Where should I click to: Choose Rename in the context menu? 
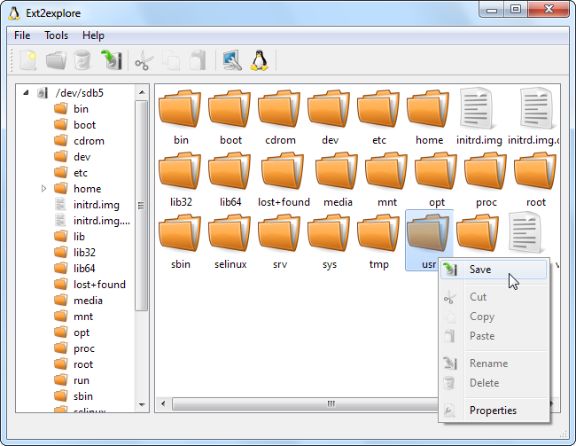point(493,363)
